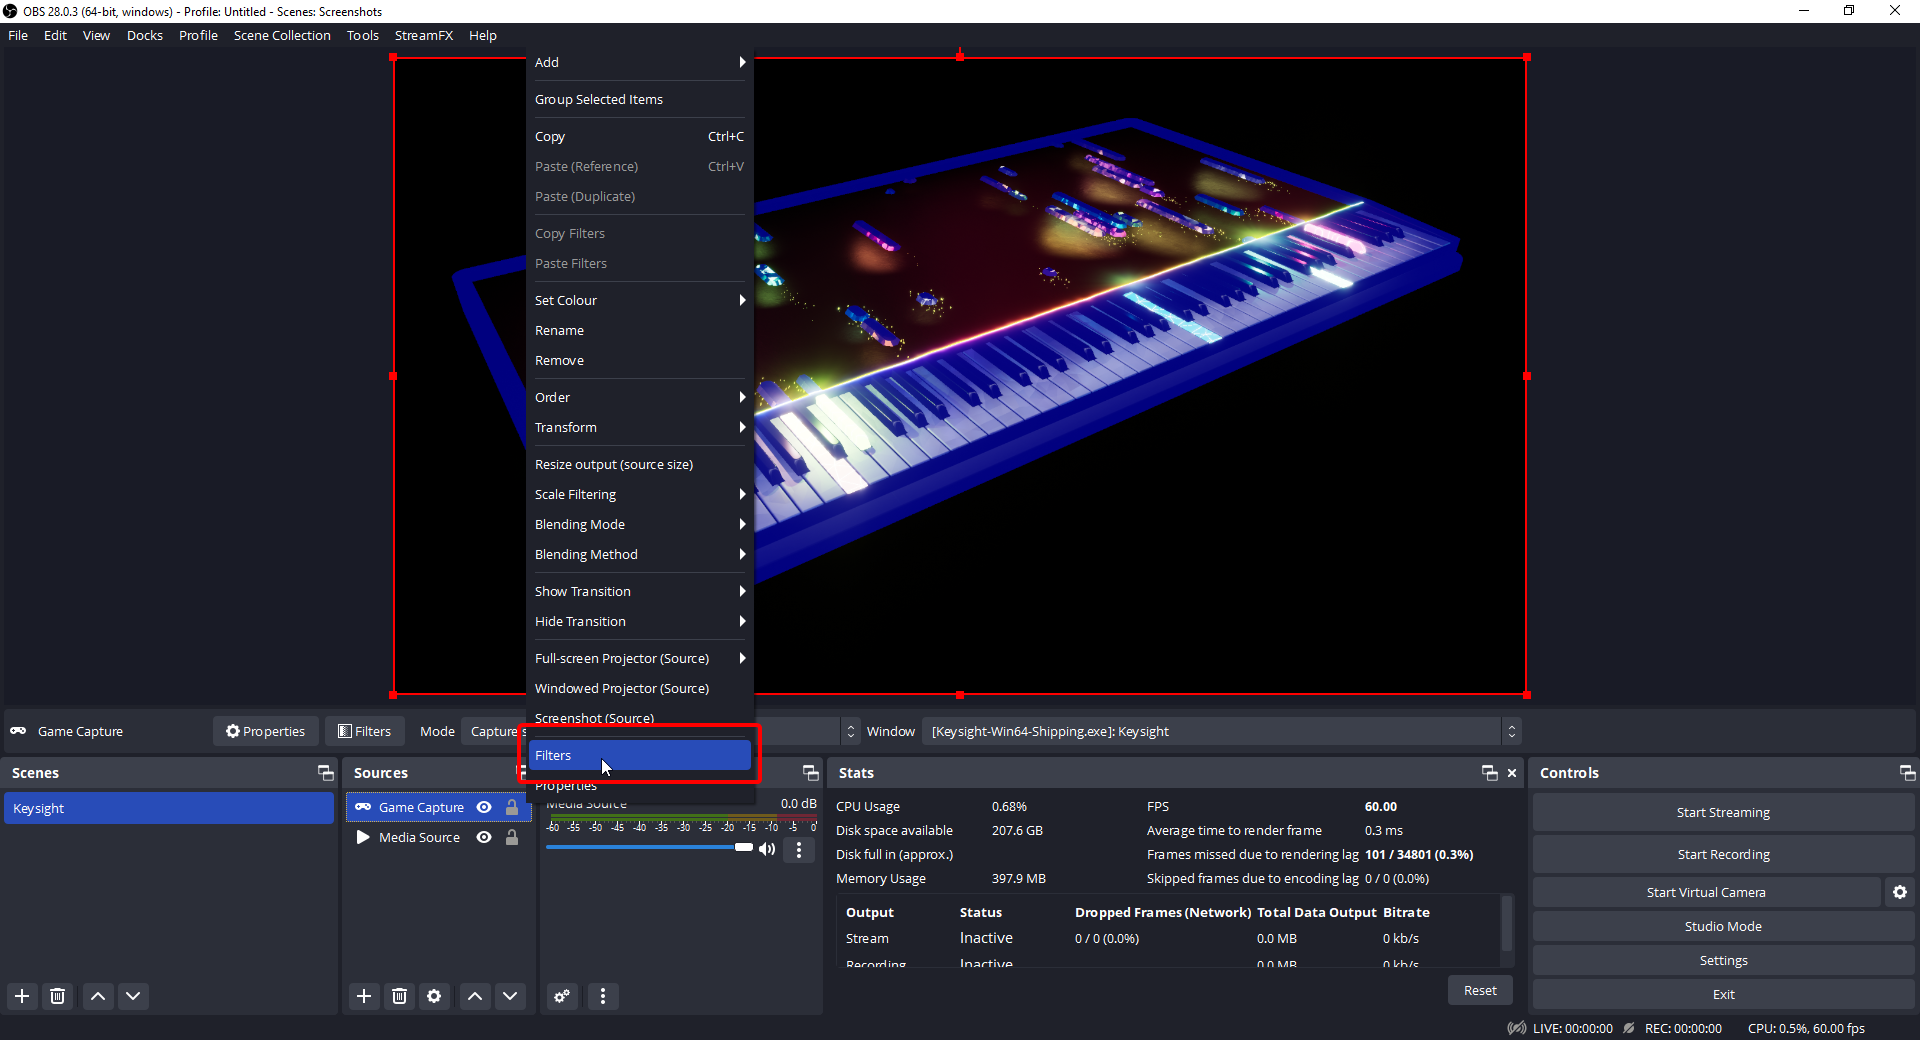Expand the Hide Transition submenu
Screen dimensions: 1920x1040
[x=640, y=621]
